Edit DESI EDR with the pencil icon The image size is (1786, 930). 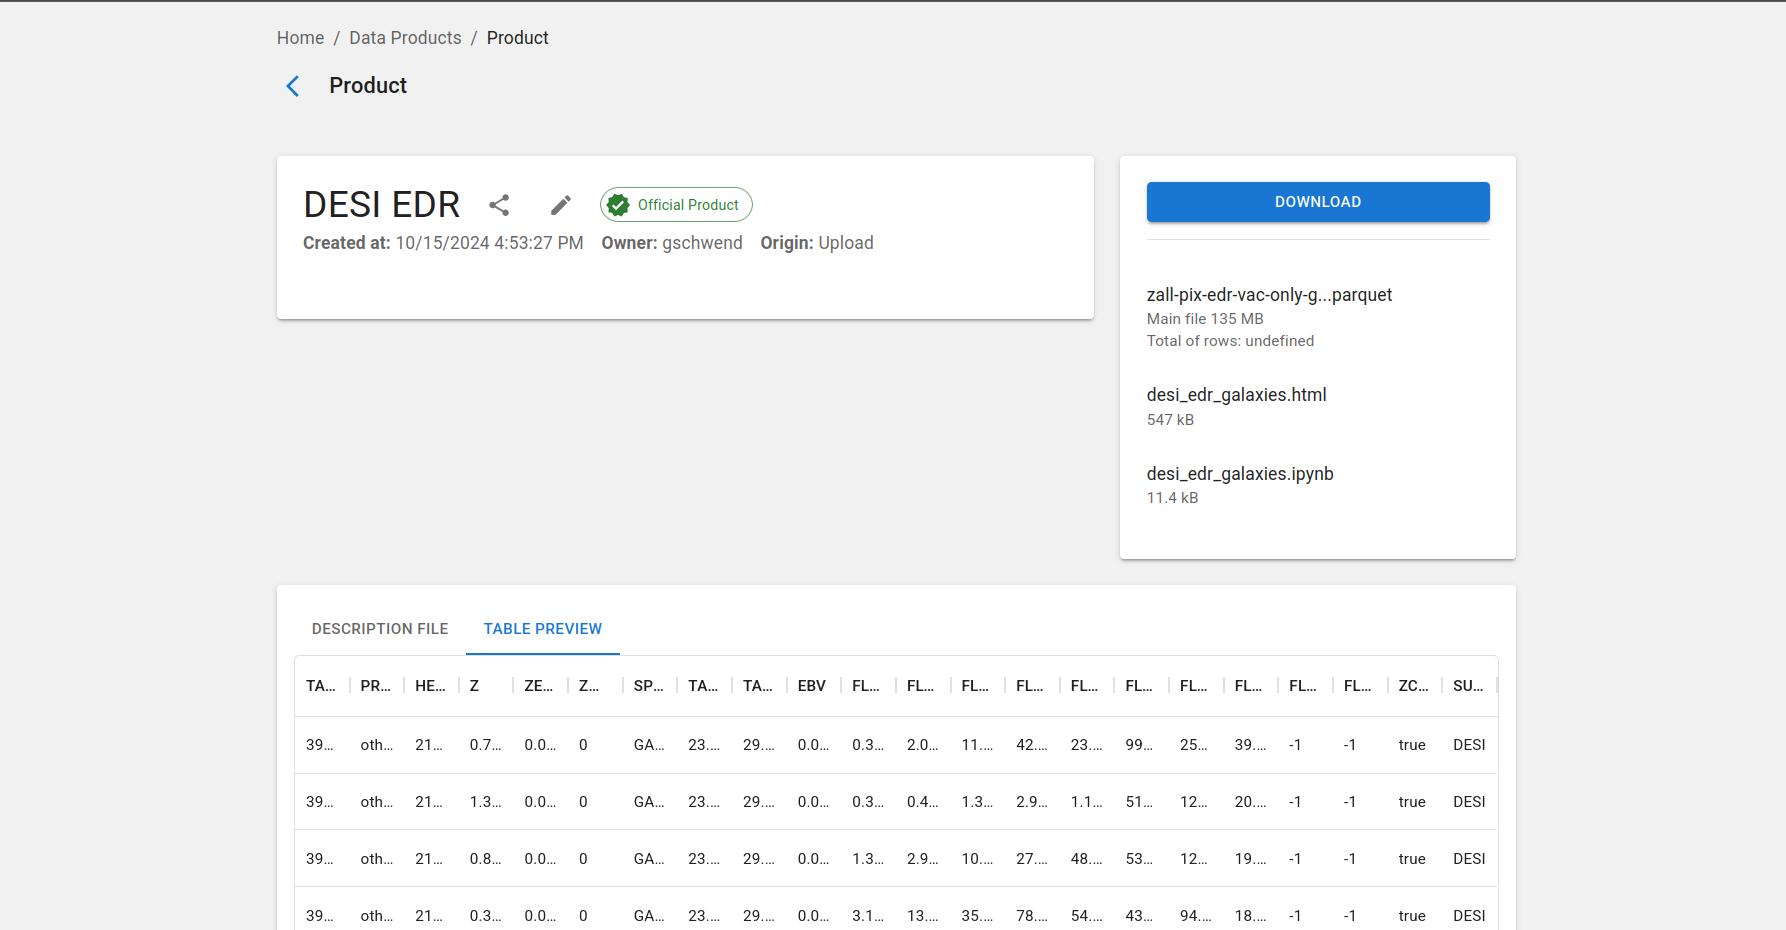click(561, 205)
